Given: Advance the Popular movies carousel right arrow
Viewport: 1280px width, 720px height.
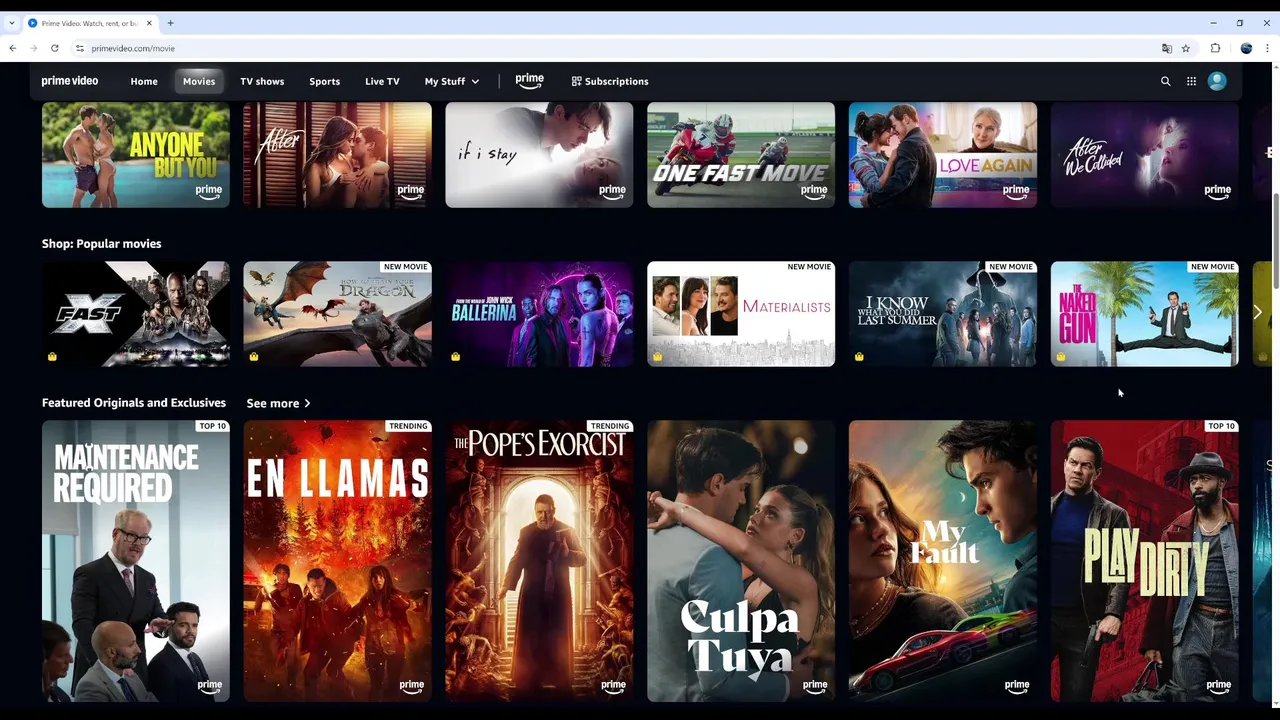Looking at the screenshot, I should coord(1257,313).
